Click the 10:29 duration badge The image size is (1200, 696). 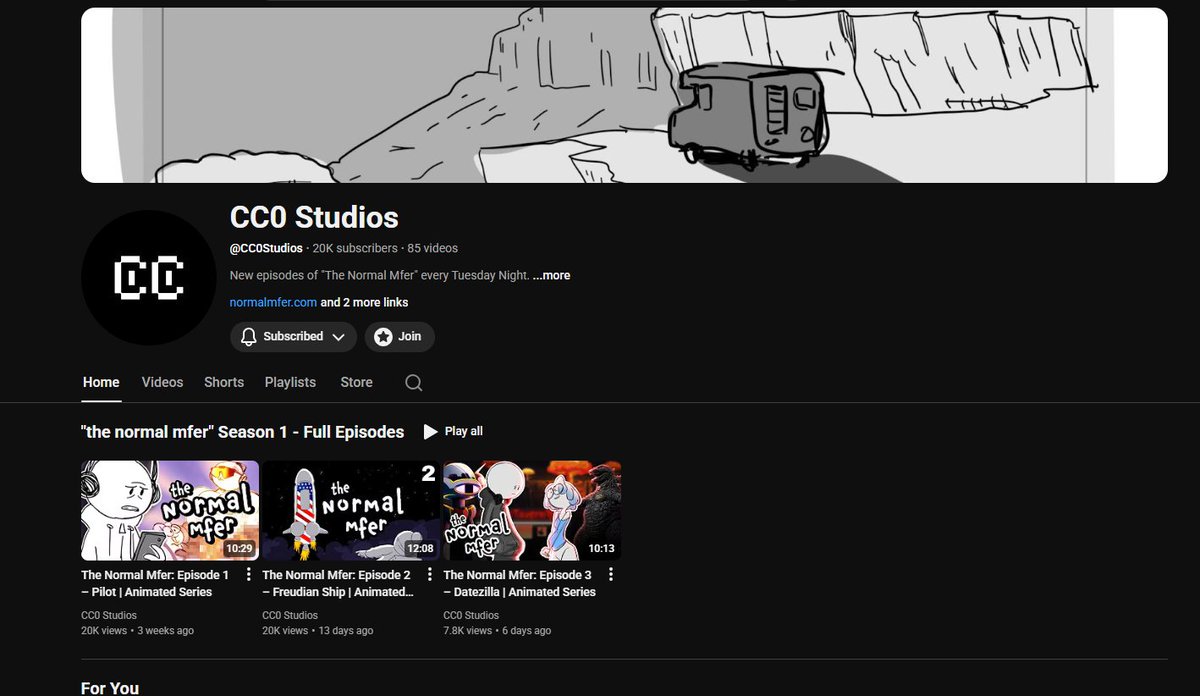[239, 549]
